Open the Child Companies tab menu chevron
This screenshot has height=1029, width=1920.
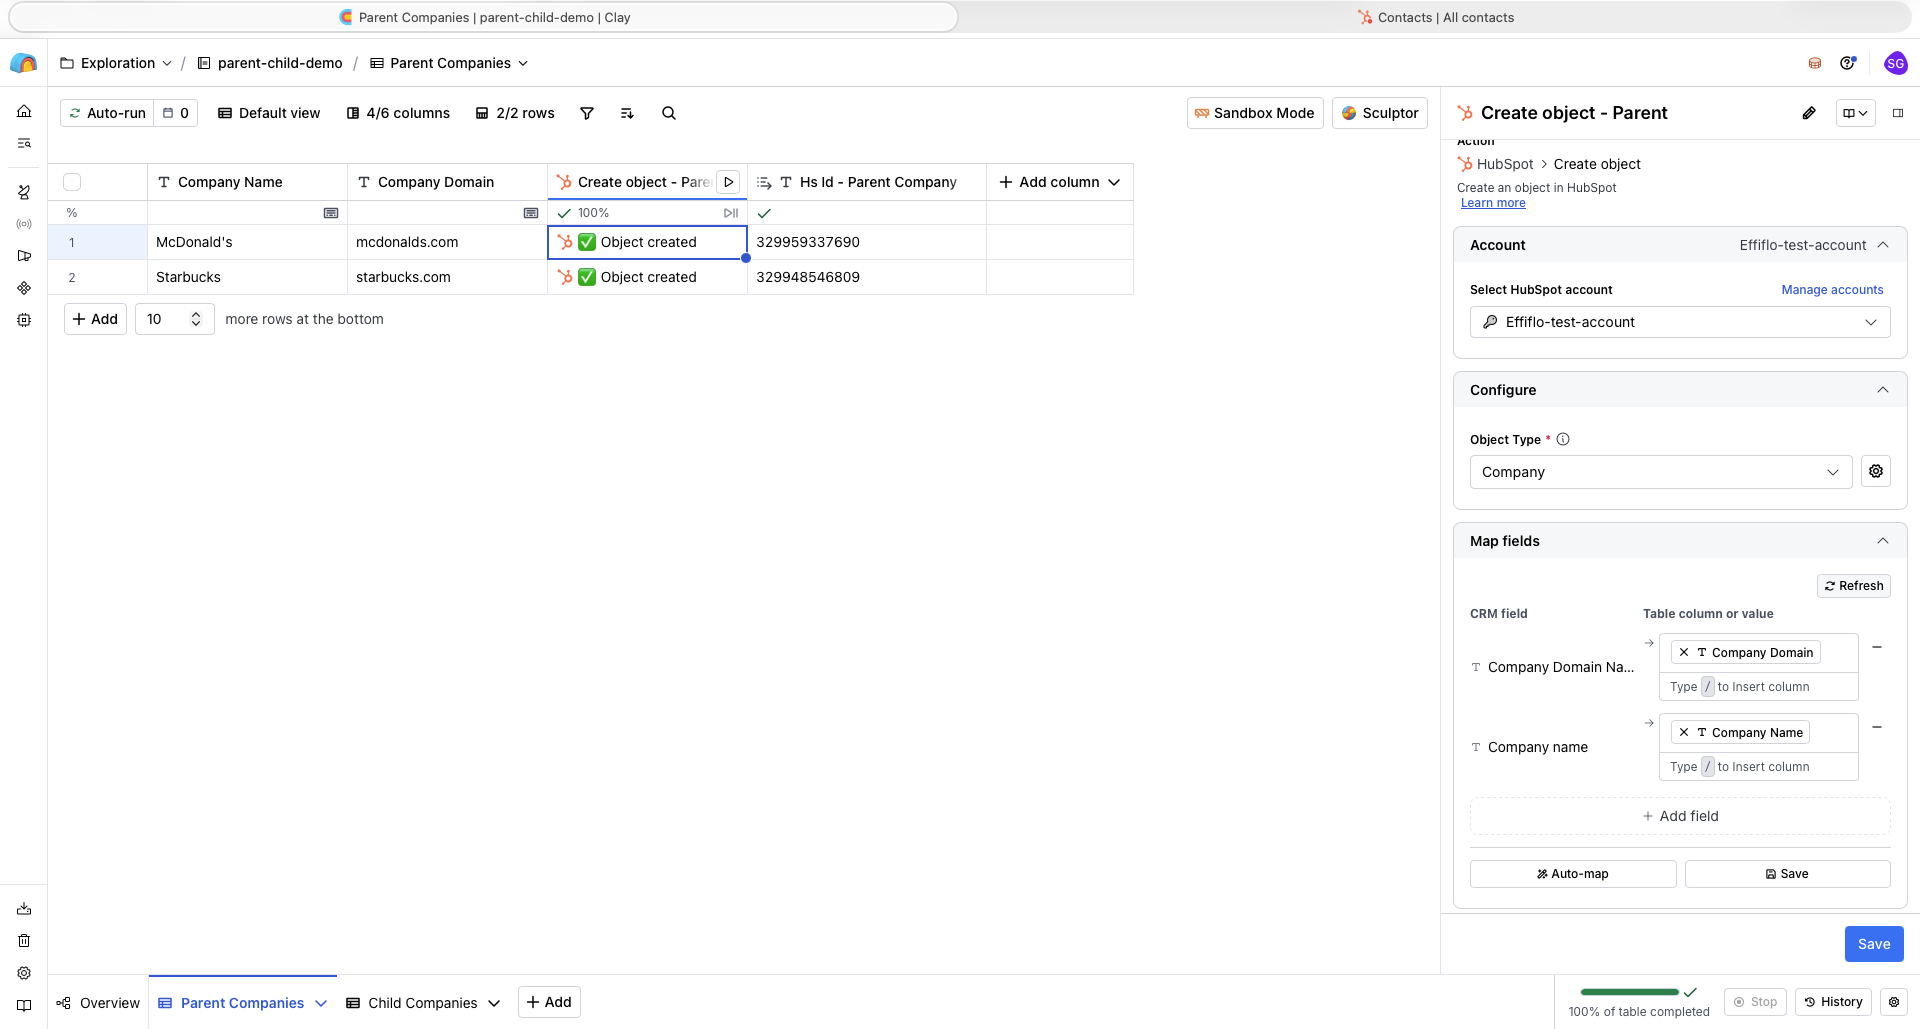pyautogui.click(x=494, y=1003)
